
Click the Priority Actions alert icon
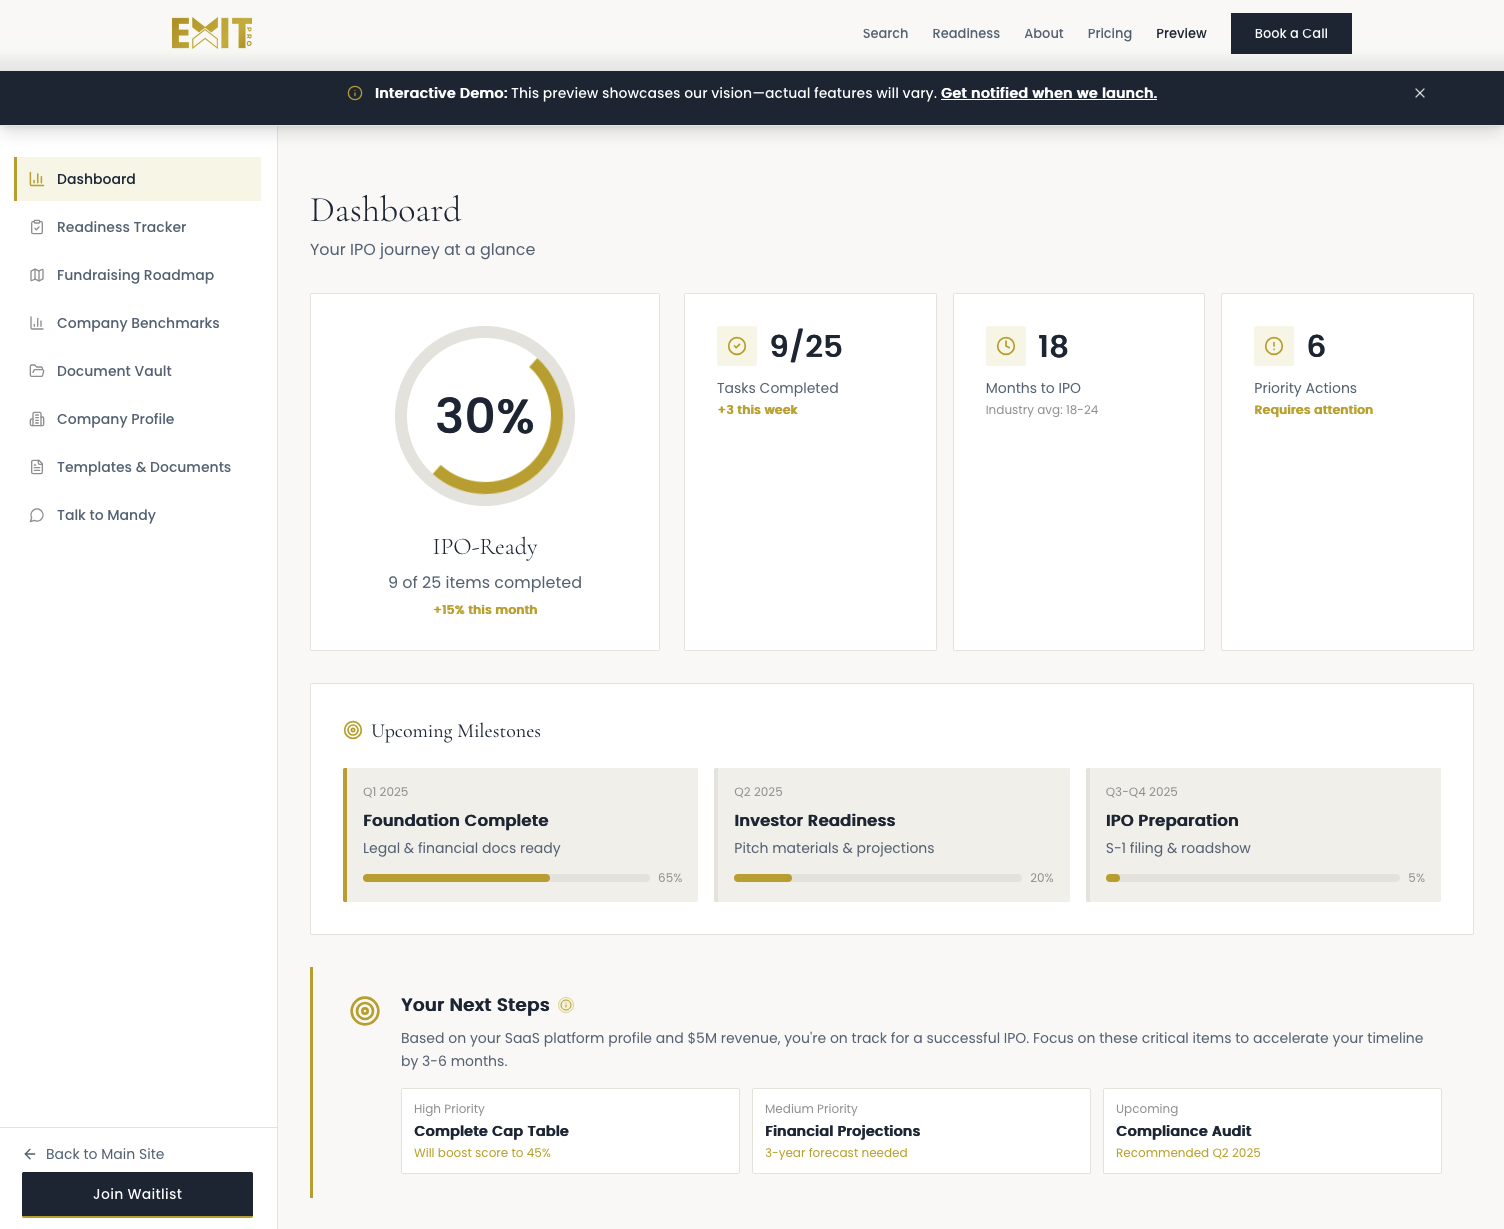(x=1274, y=346)
